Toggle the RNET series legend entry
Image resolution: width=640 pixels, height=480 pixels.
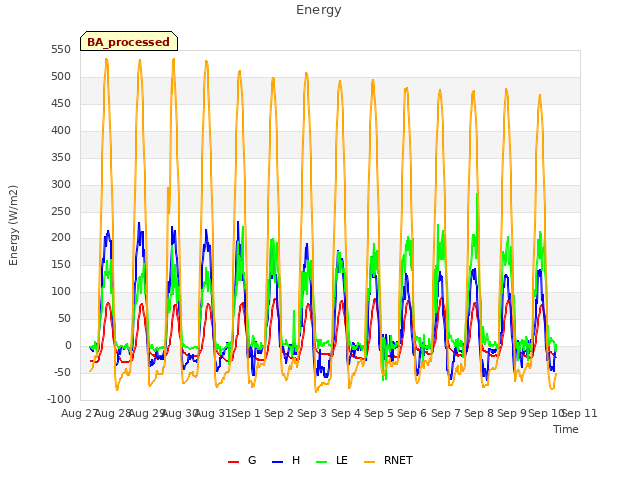pos(388,460)
